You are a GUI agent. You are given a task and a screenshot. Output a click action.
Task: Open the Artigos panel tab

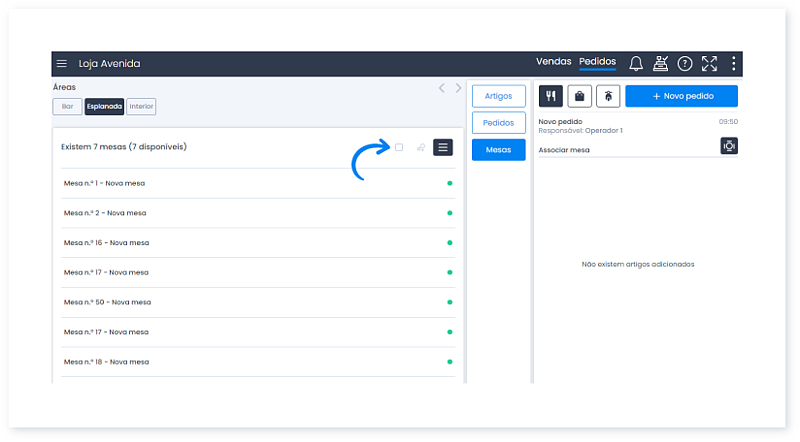[498, 96]
